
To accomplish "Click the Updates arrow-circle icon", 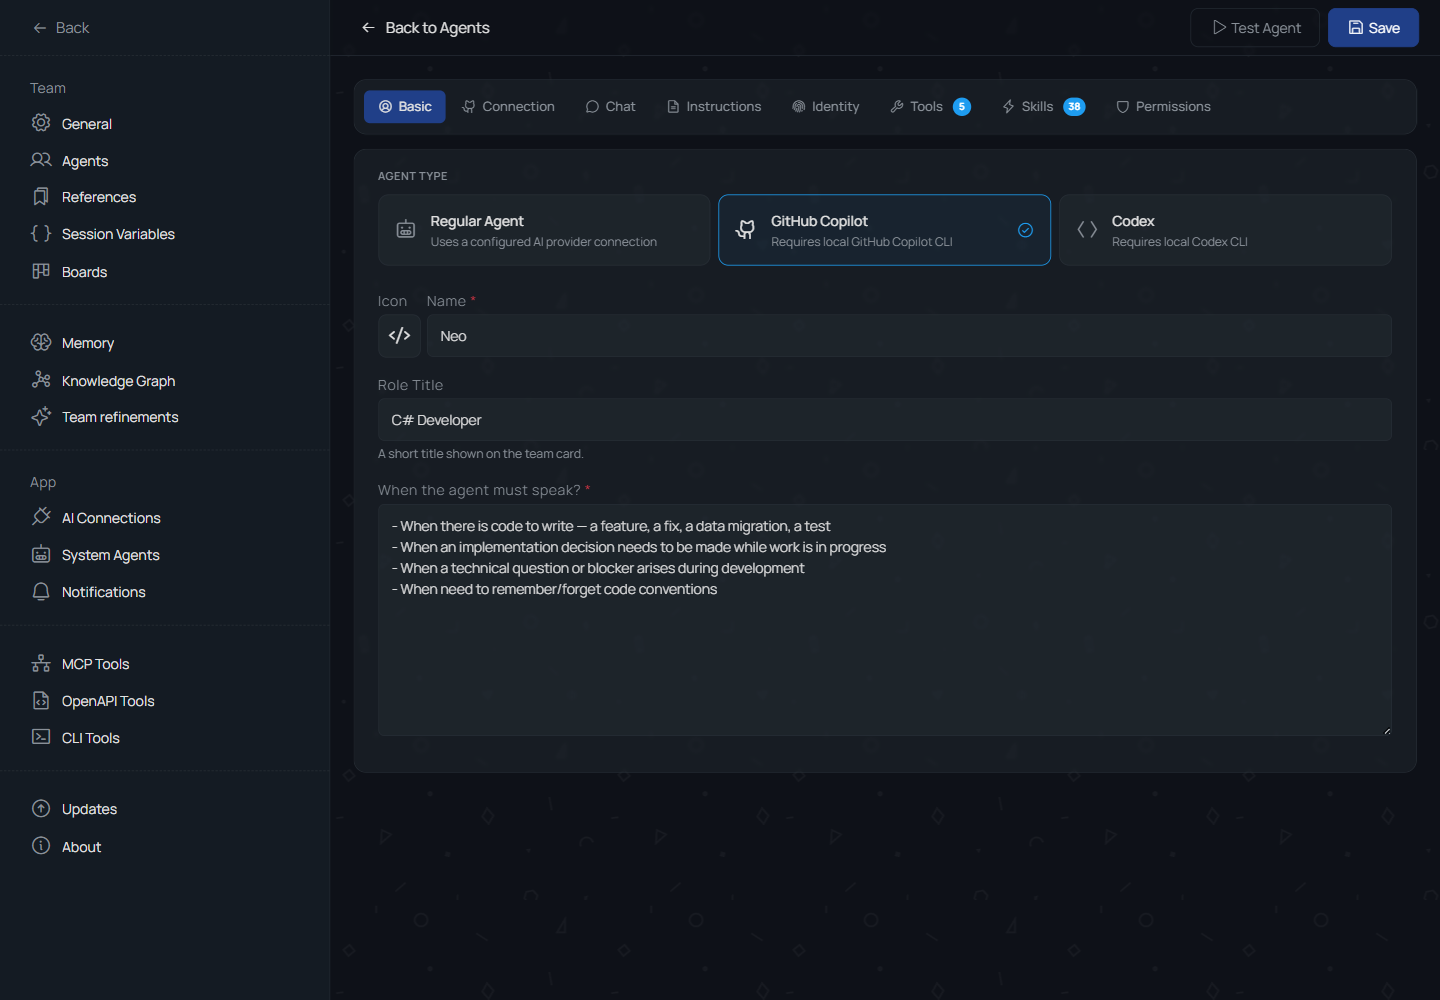I will [41, 808].
